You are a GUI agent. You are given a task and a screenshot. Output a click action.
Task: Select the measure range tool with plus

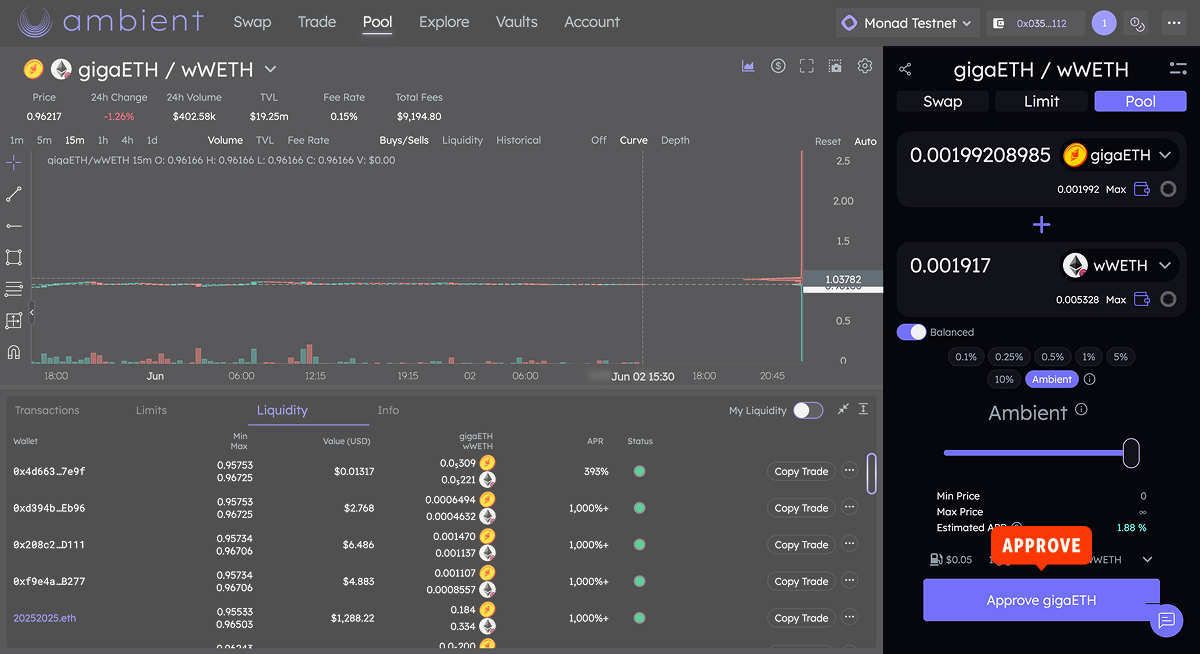point(14,321)
